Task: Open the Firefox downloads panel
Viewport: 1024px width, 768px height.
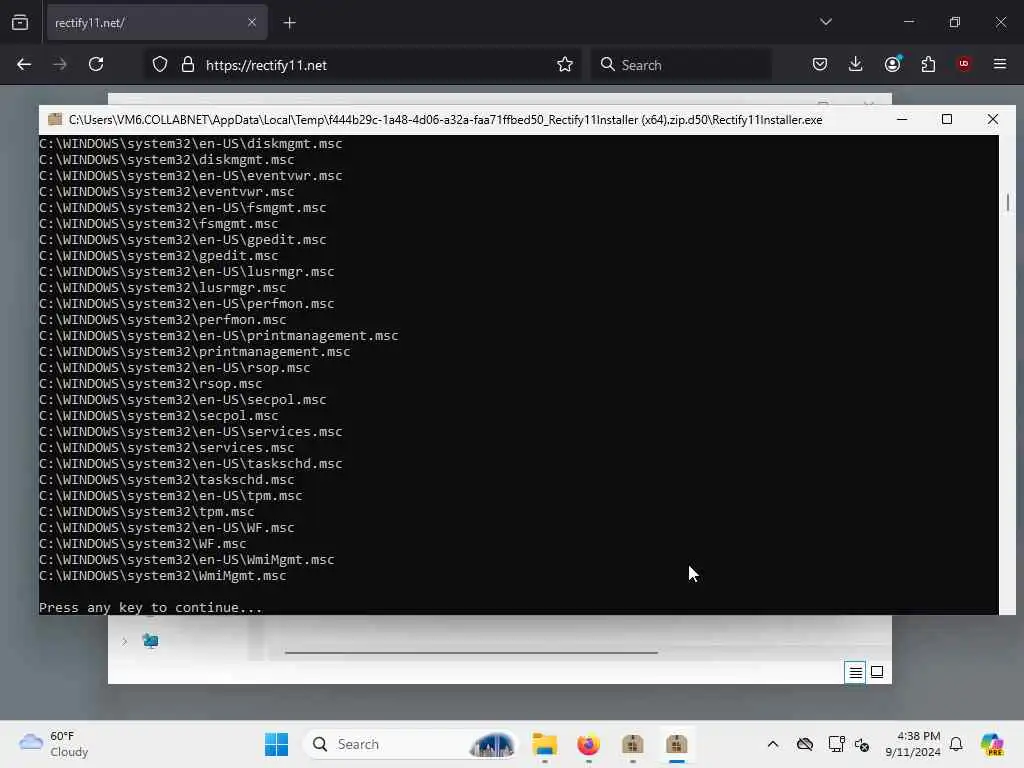Action: (856, 65)
